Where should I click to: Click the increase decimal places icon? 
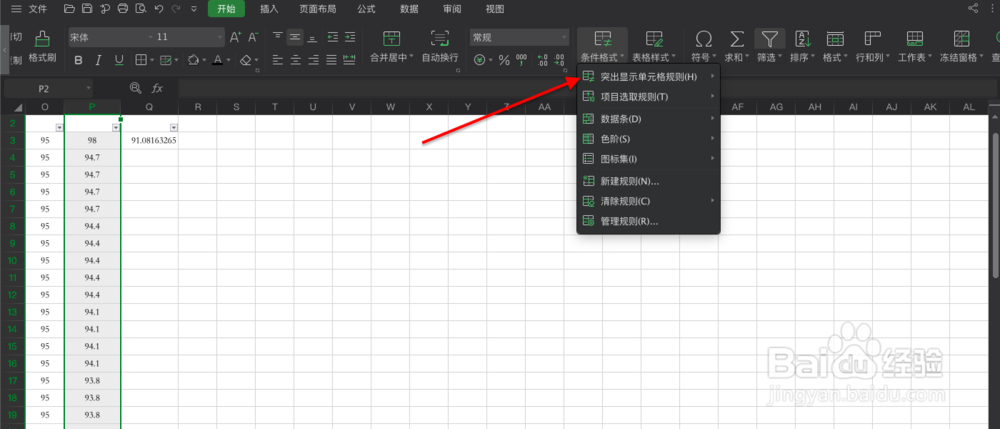tap(542, 60)
